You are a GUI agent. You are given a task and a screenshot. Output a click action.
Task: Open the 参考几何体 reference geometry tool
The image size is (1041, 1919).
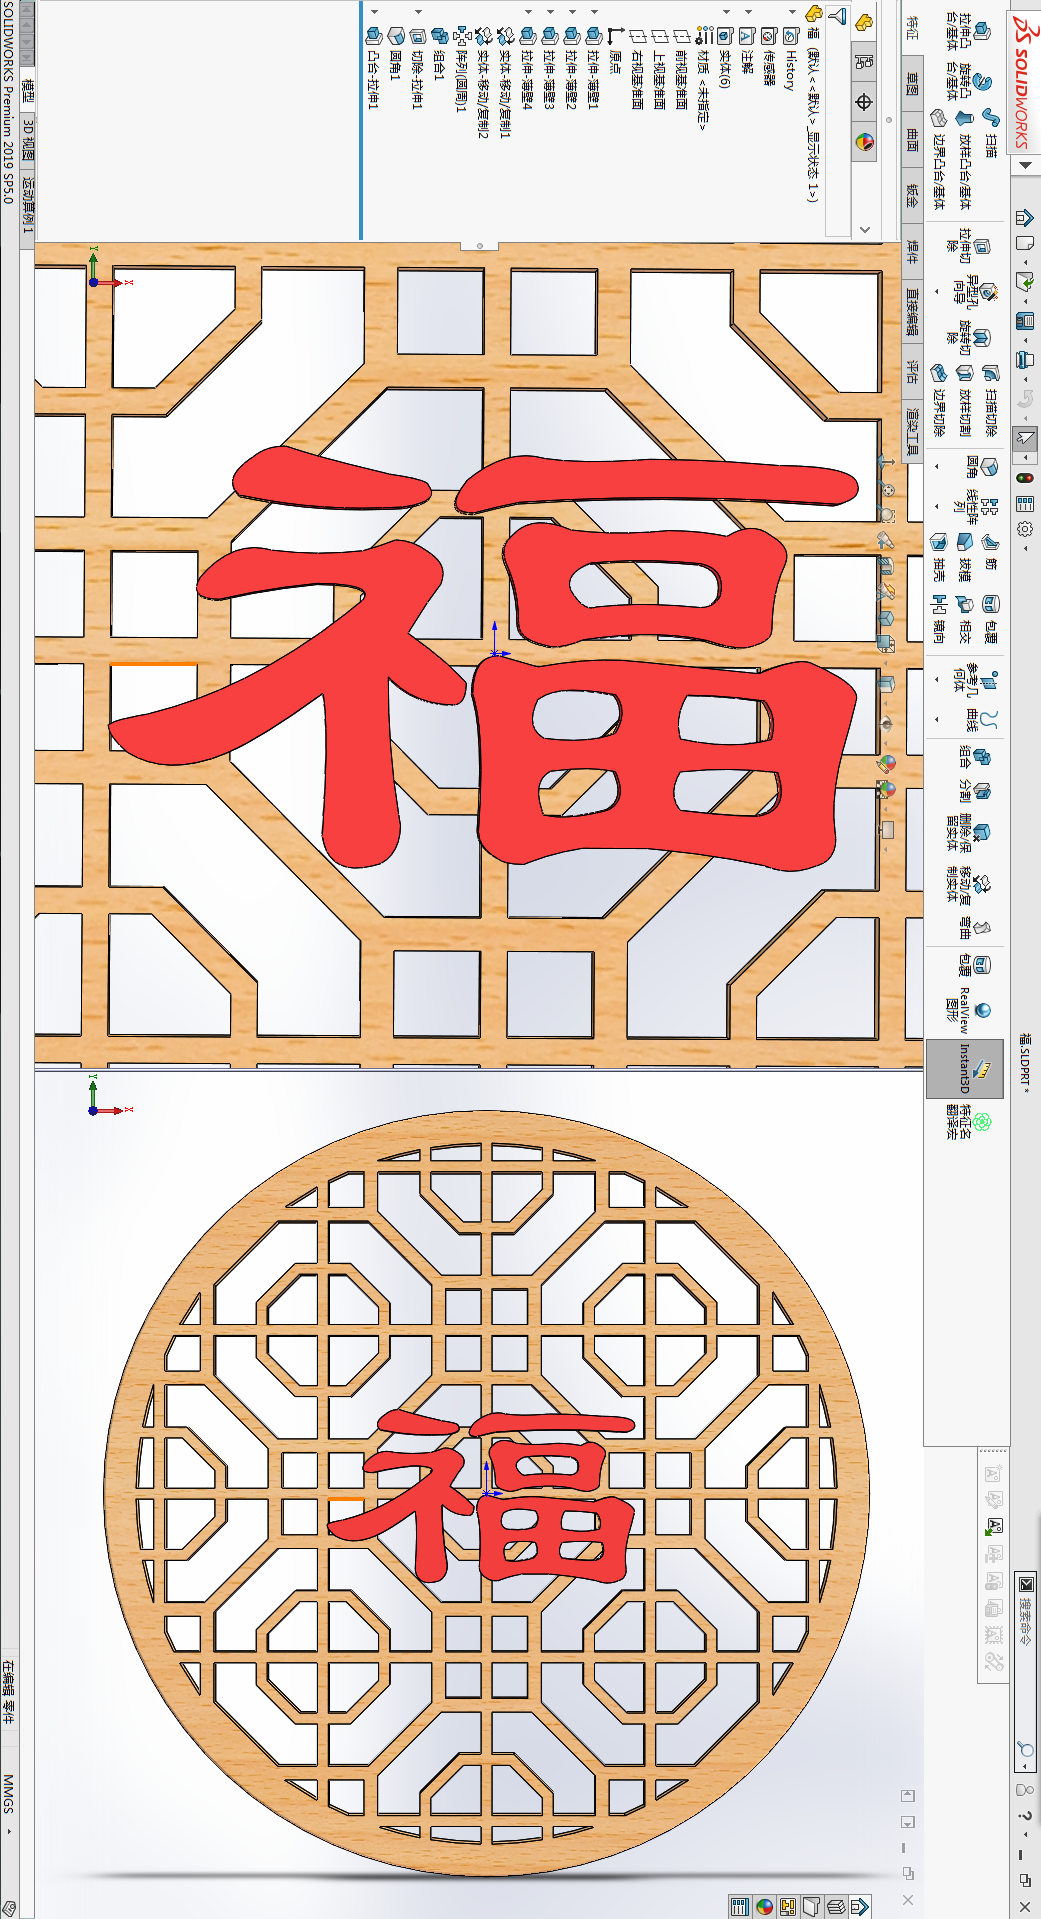coord(974,682)
